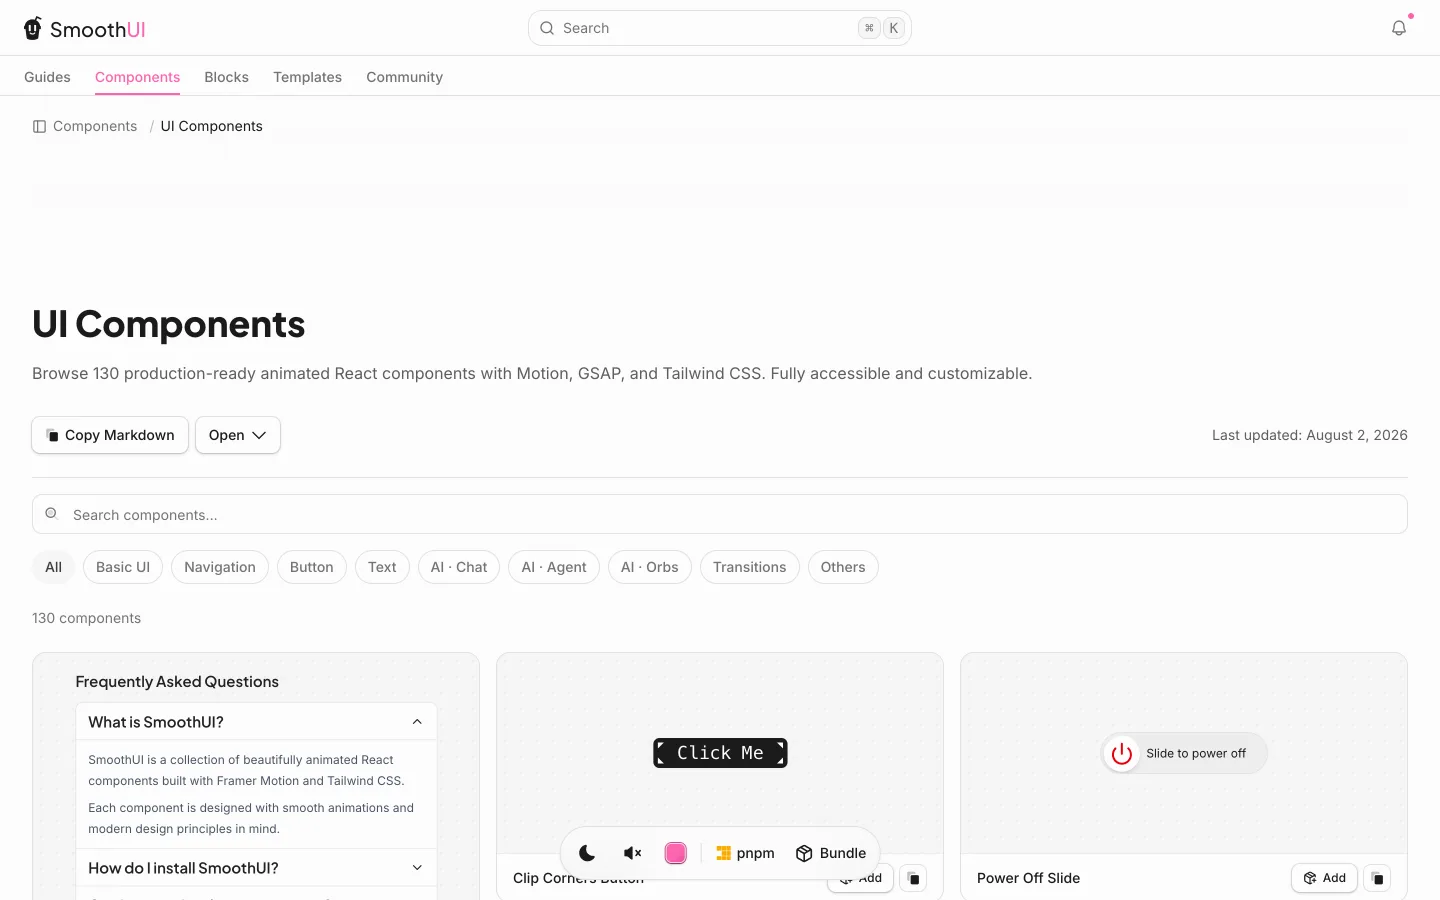This screenshot has width=1440, height=900.
Task: Open the notifications bell
Action: click(x=1399, y=28)
